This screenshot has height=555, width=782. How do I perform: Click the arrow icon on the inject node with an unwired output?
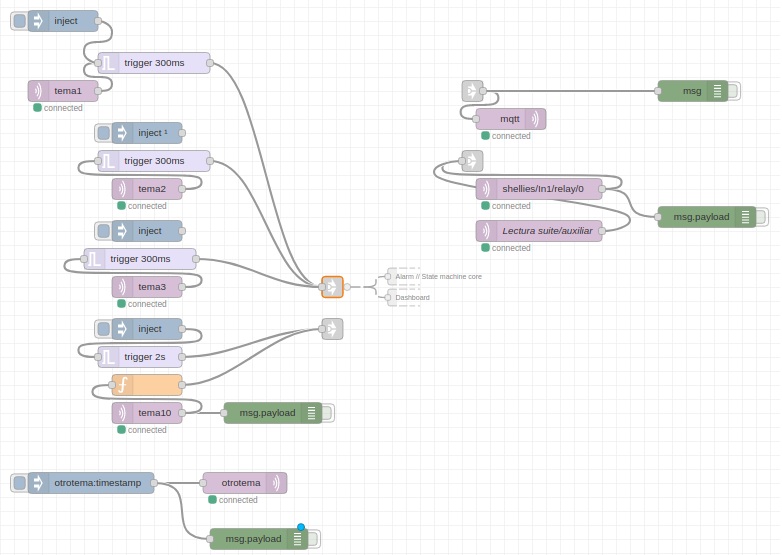click(122, 231)
